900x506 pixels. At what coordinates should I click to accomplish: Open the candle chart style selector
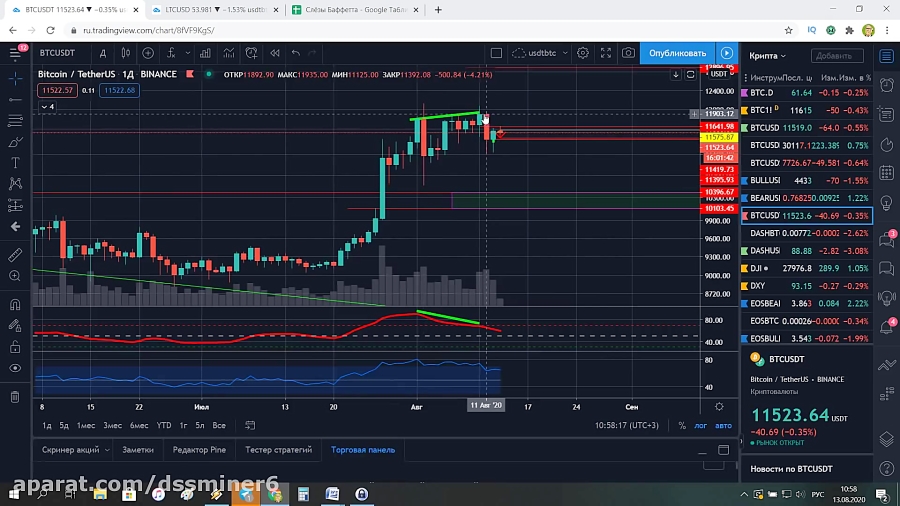(126, 53)
